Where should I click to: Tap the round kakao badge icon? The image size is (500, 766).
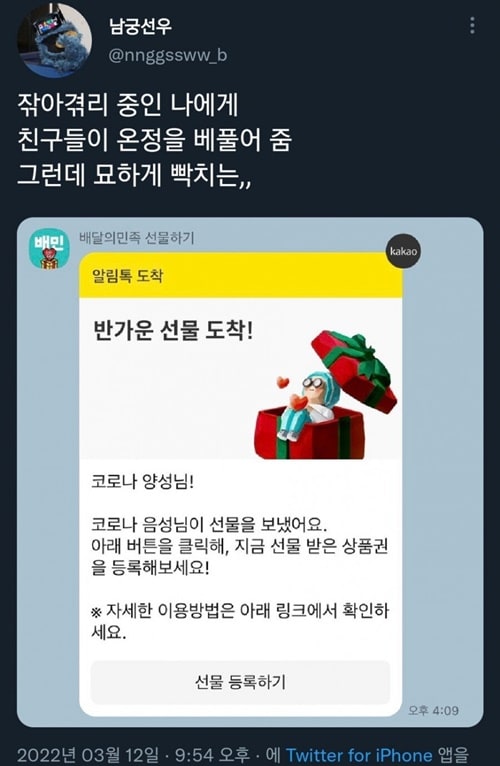point(403,251)
